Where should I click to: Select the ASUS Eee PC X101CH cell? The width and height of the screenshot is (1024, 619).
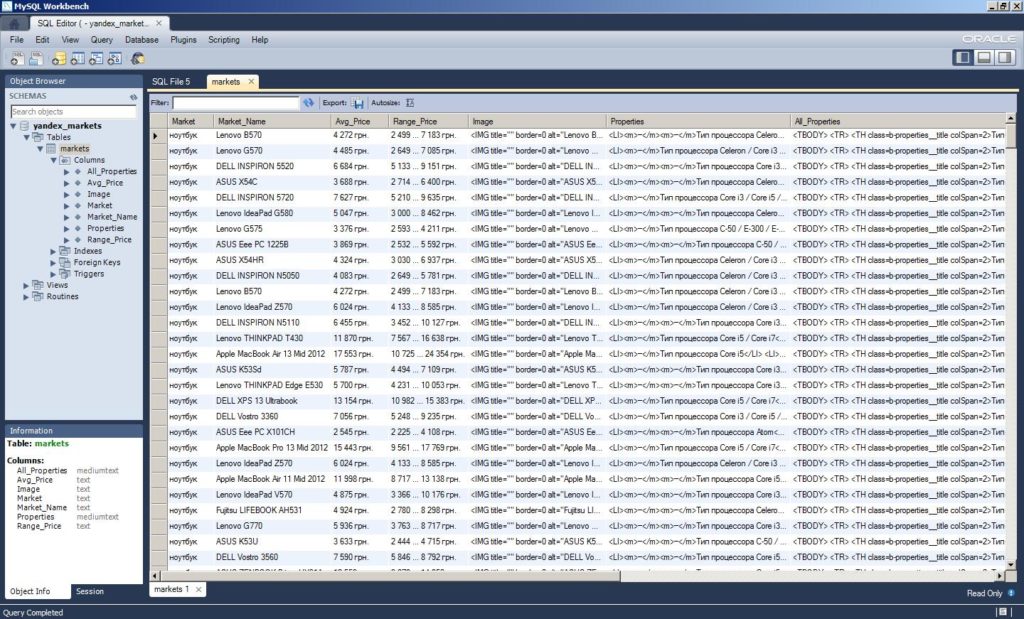click(x=272, y=432)
